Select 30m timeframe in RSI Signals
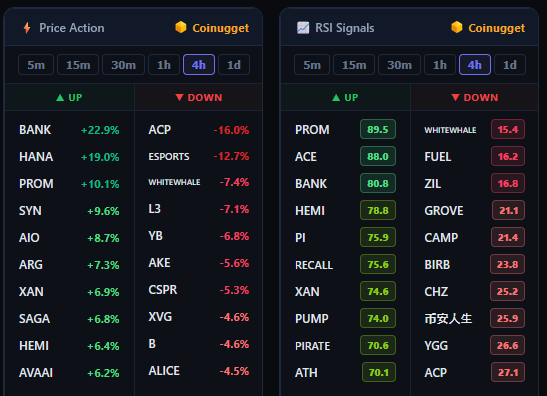This screenshot has height=396, width=547. 399,65
